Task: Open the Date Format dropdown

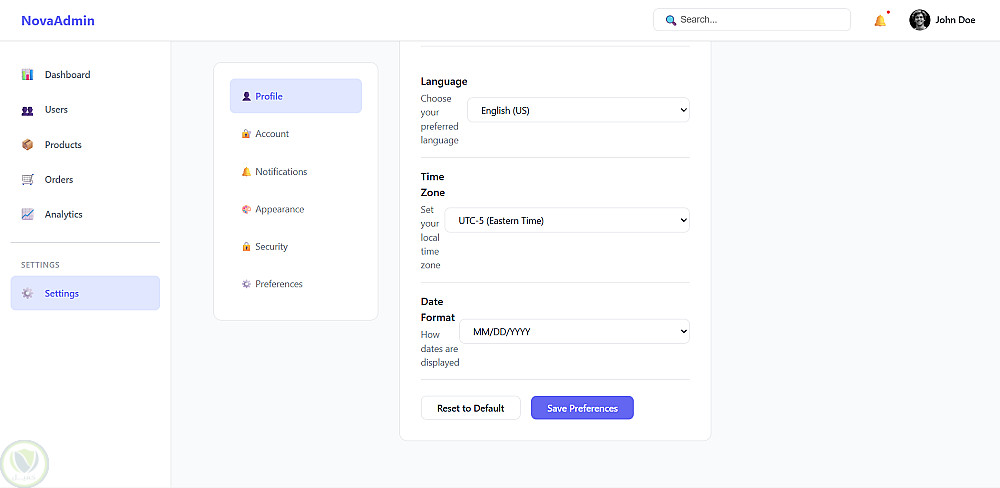Action: pyautogui.click(x=574, y=331)
